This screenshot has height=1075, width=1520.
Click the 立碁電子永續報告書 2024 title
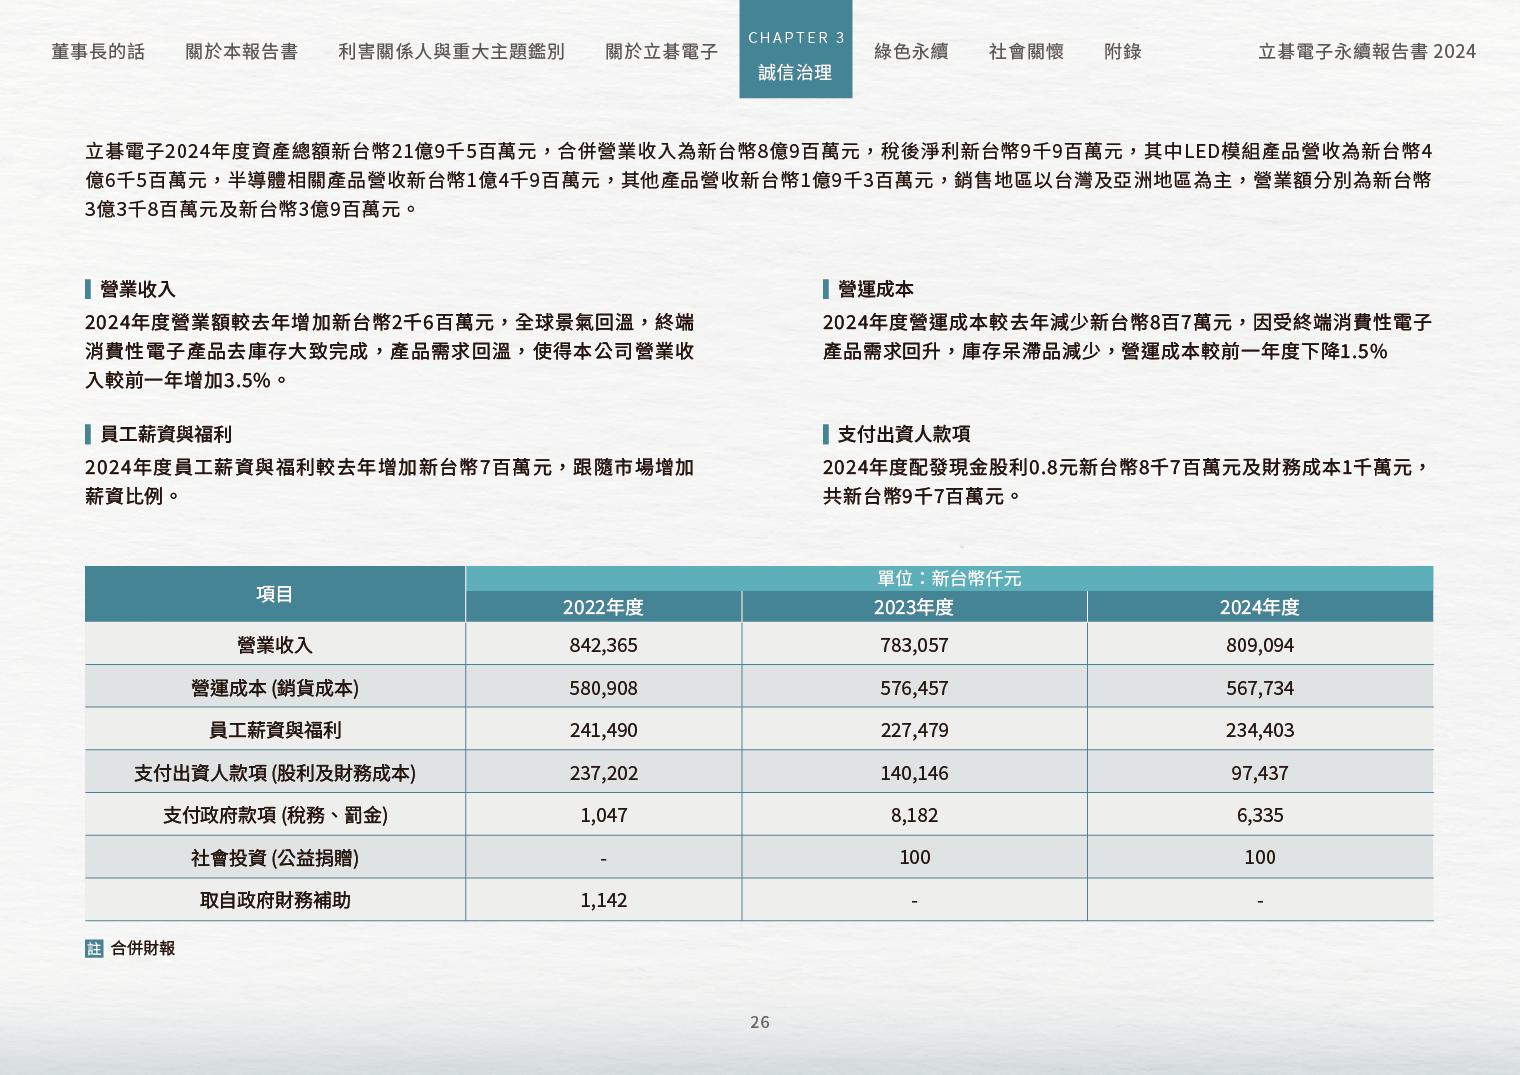[x=1366, y=51]
